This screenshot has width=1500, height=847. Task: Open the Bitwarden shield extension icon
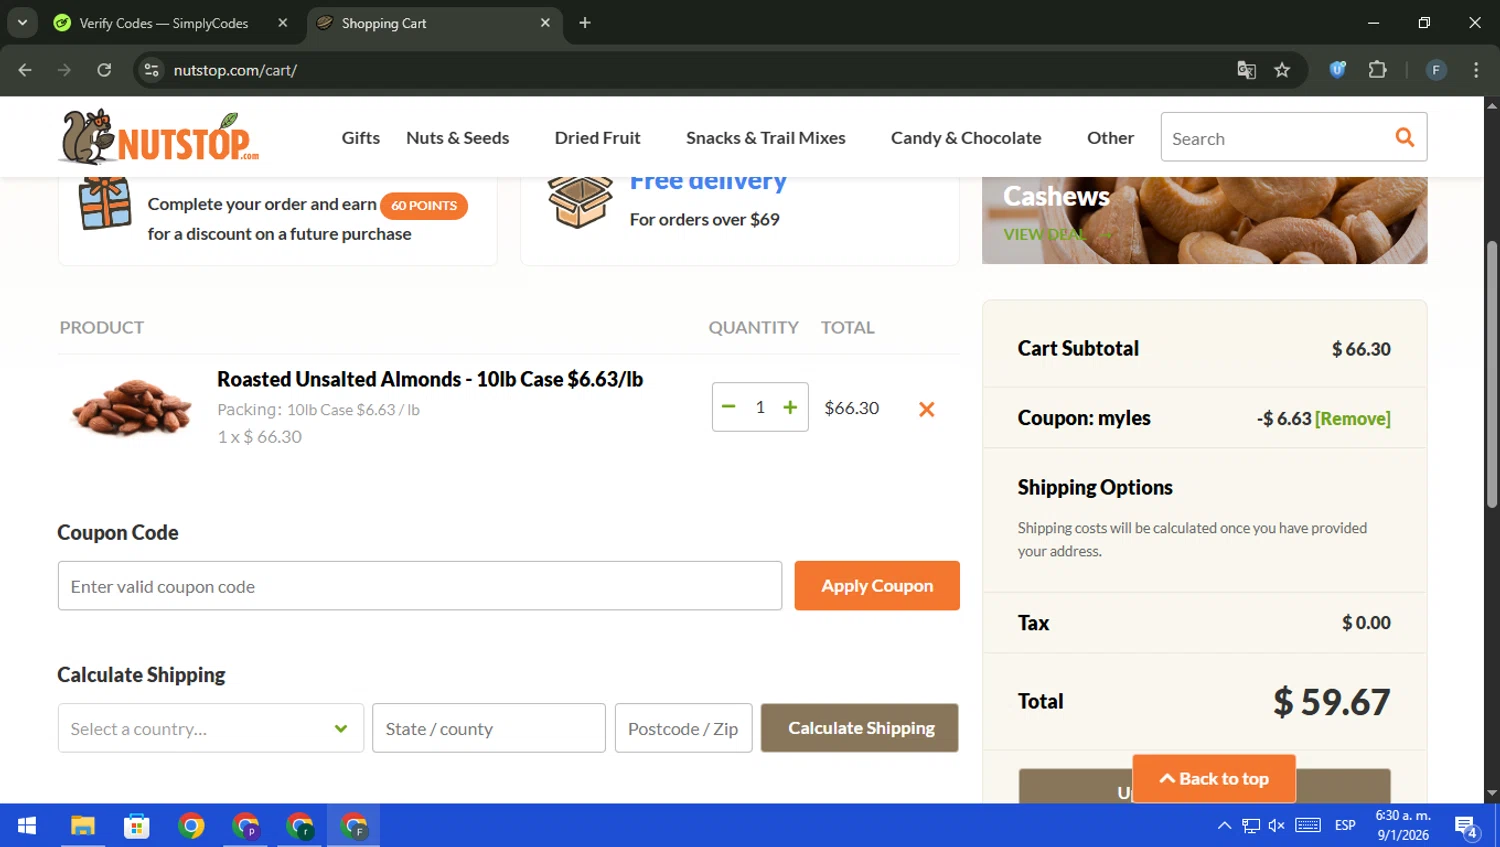point(1337,70)
